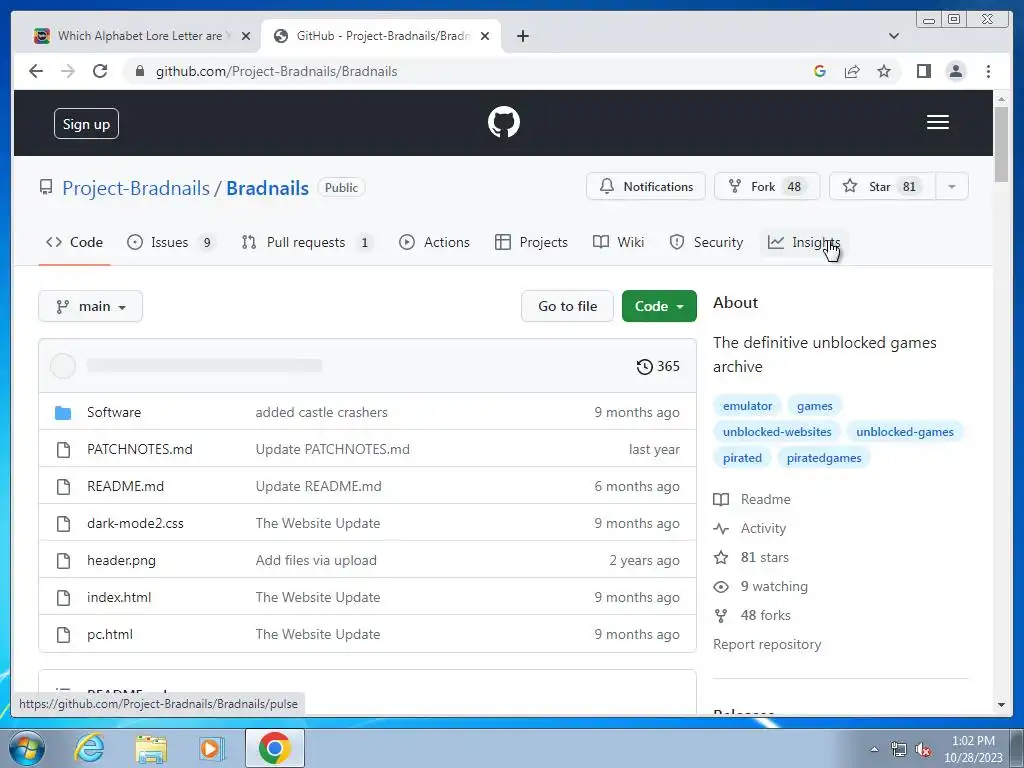The height and width of the screenshot is (768, 1024).
Task: Open the Report repository link
Action: point(767,645)
